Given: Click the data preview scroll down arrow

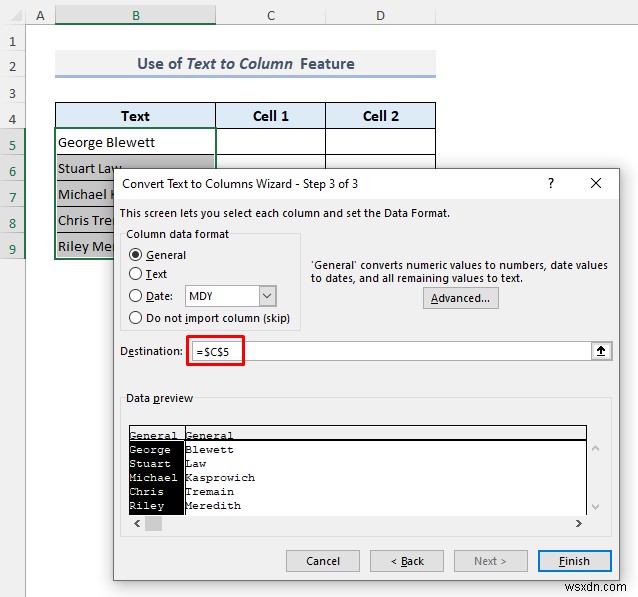Looking at the screenshot, I should point(596,507).
